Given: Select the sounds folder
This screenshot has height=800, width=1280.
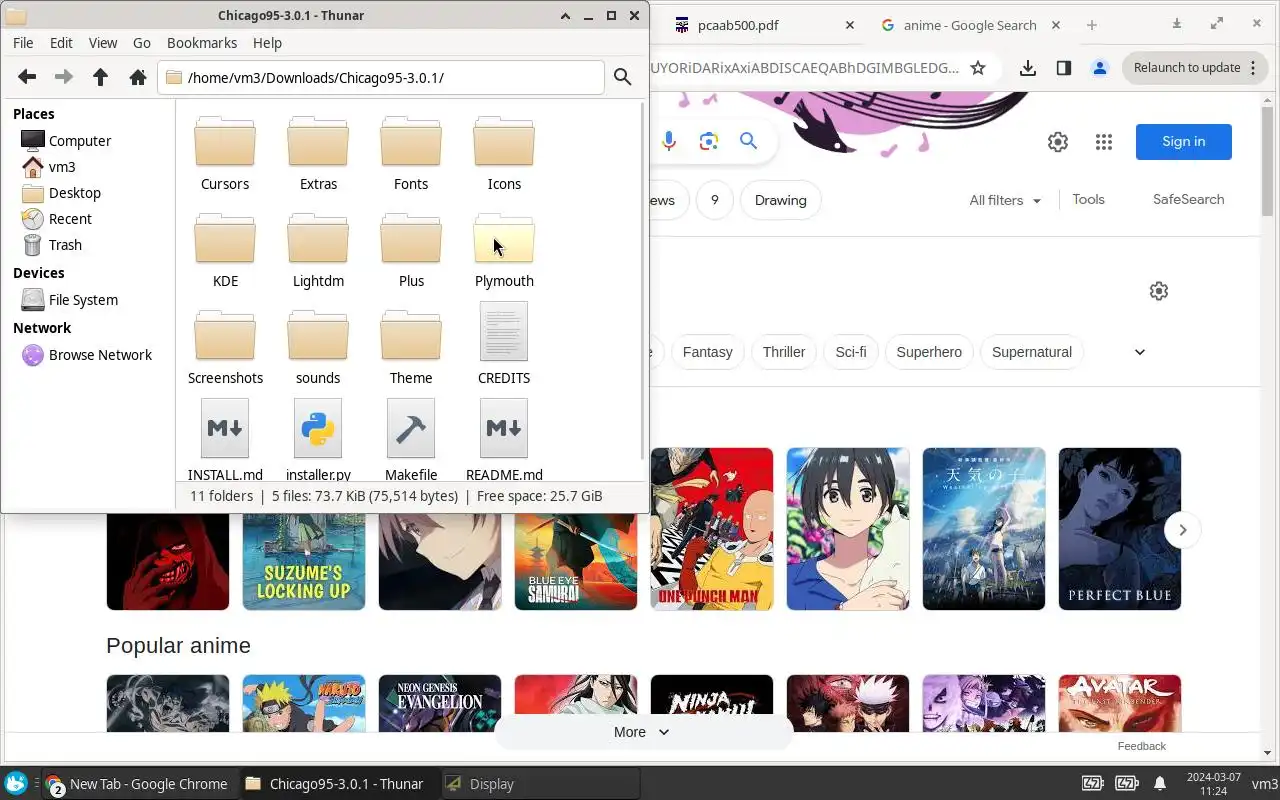Looking at the screenshot, I should coord(318,346).
